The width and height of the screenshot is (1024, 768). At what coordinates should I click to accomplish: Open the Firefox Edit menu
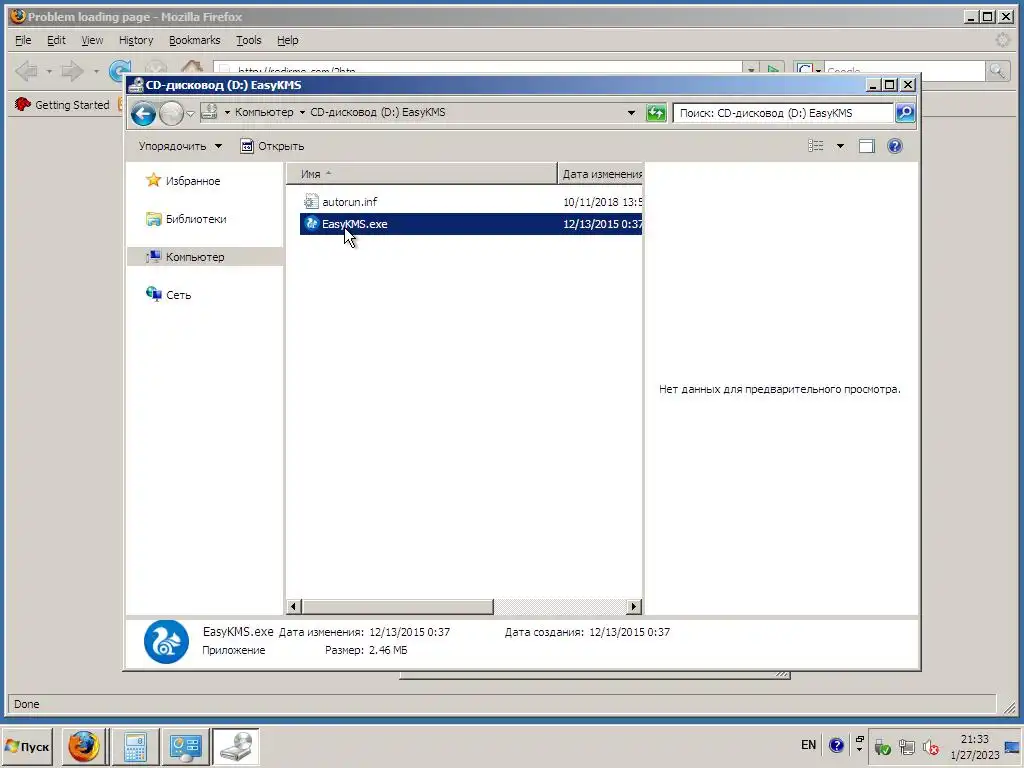click(56, 40)
